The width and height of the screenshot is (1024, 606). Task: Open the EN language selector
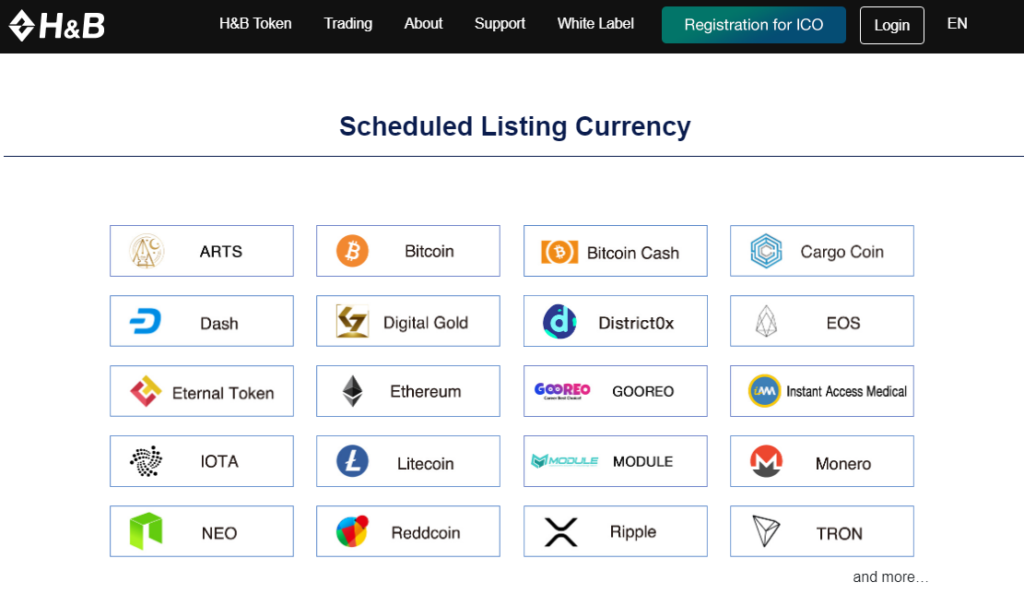(957, 24)
